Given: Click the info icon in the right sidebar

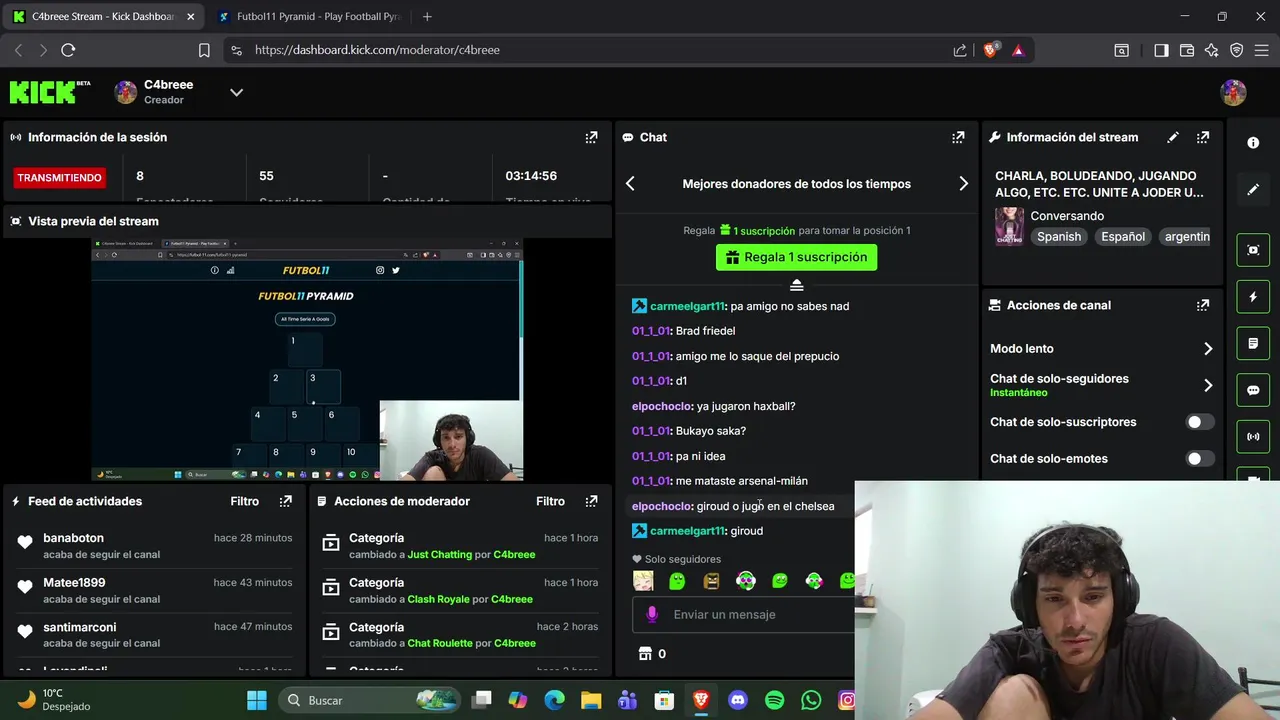Looking at the screenshot, I should 1253,143.
